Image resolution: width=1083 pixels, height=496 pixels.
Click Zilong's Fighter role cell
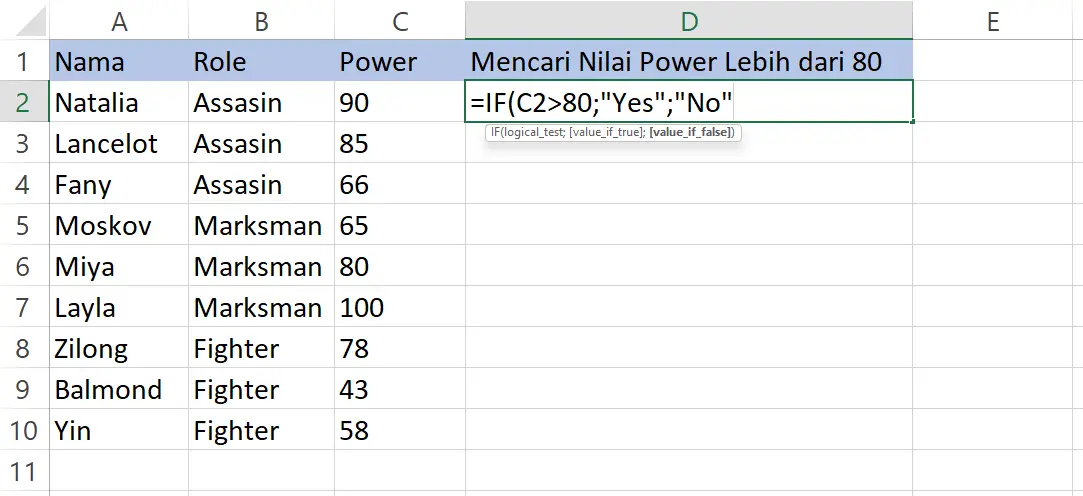(261, 348)
